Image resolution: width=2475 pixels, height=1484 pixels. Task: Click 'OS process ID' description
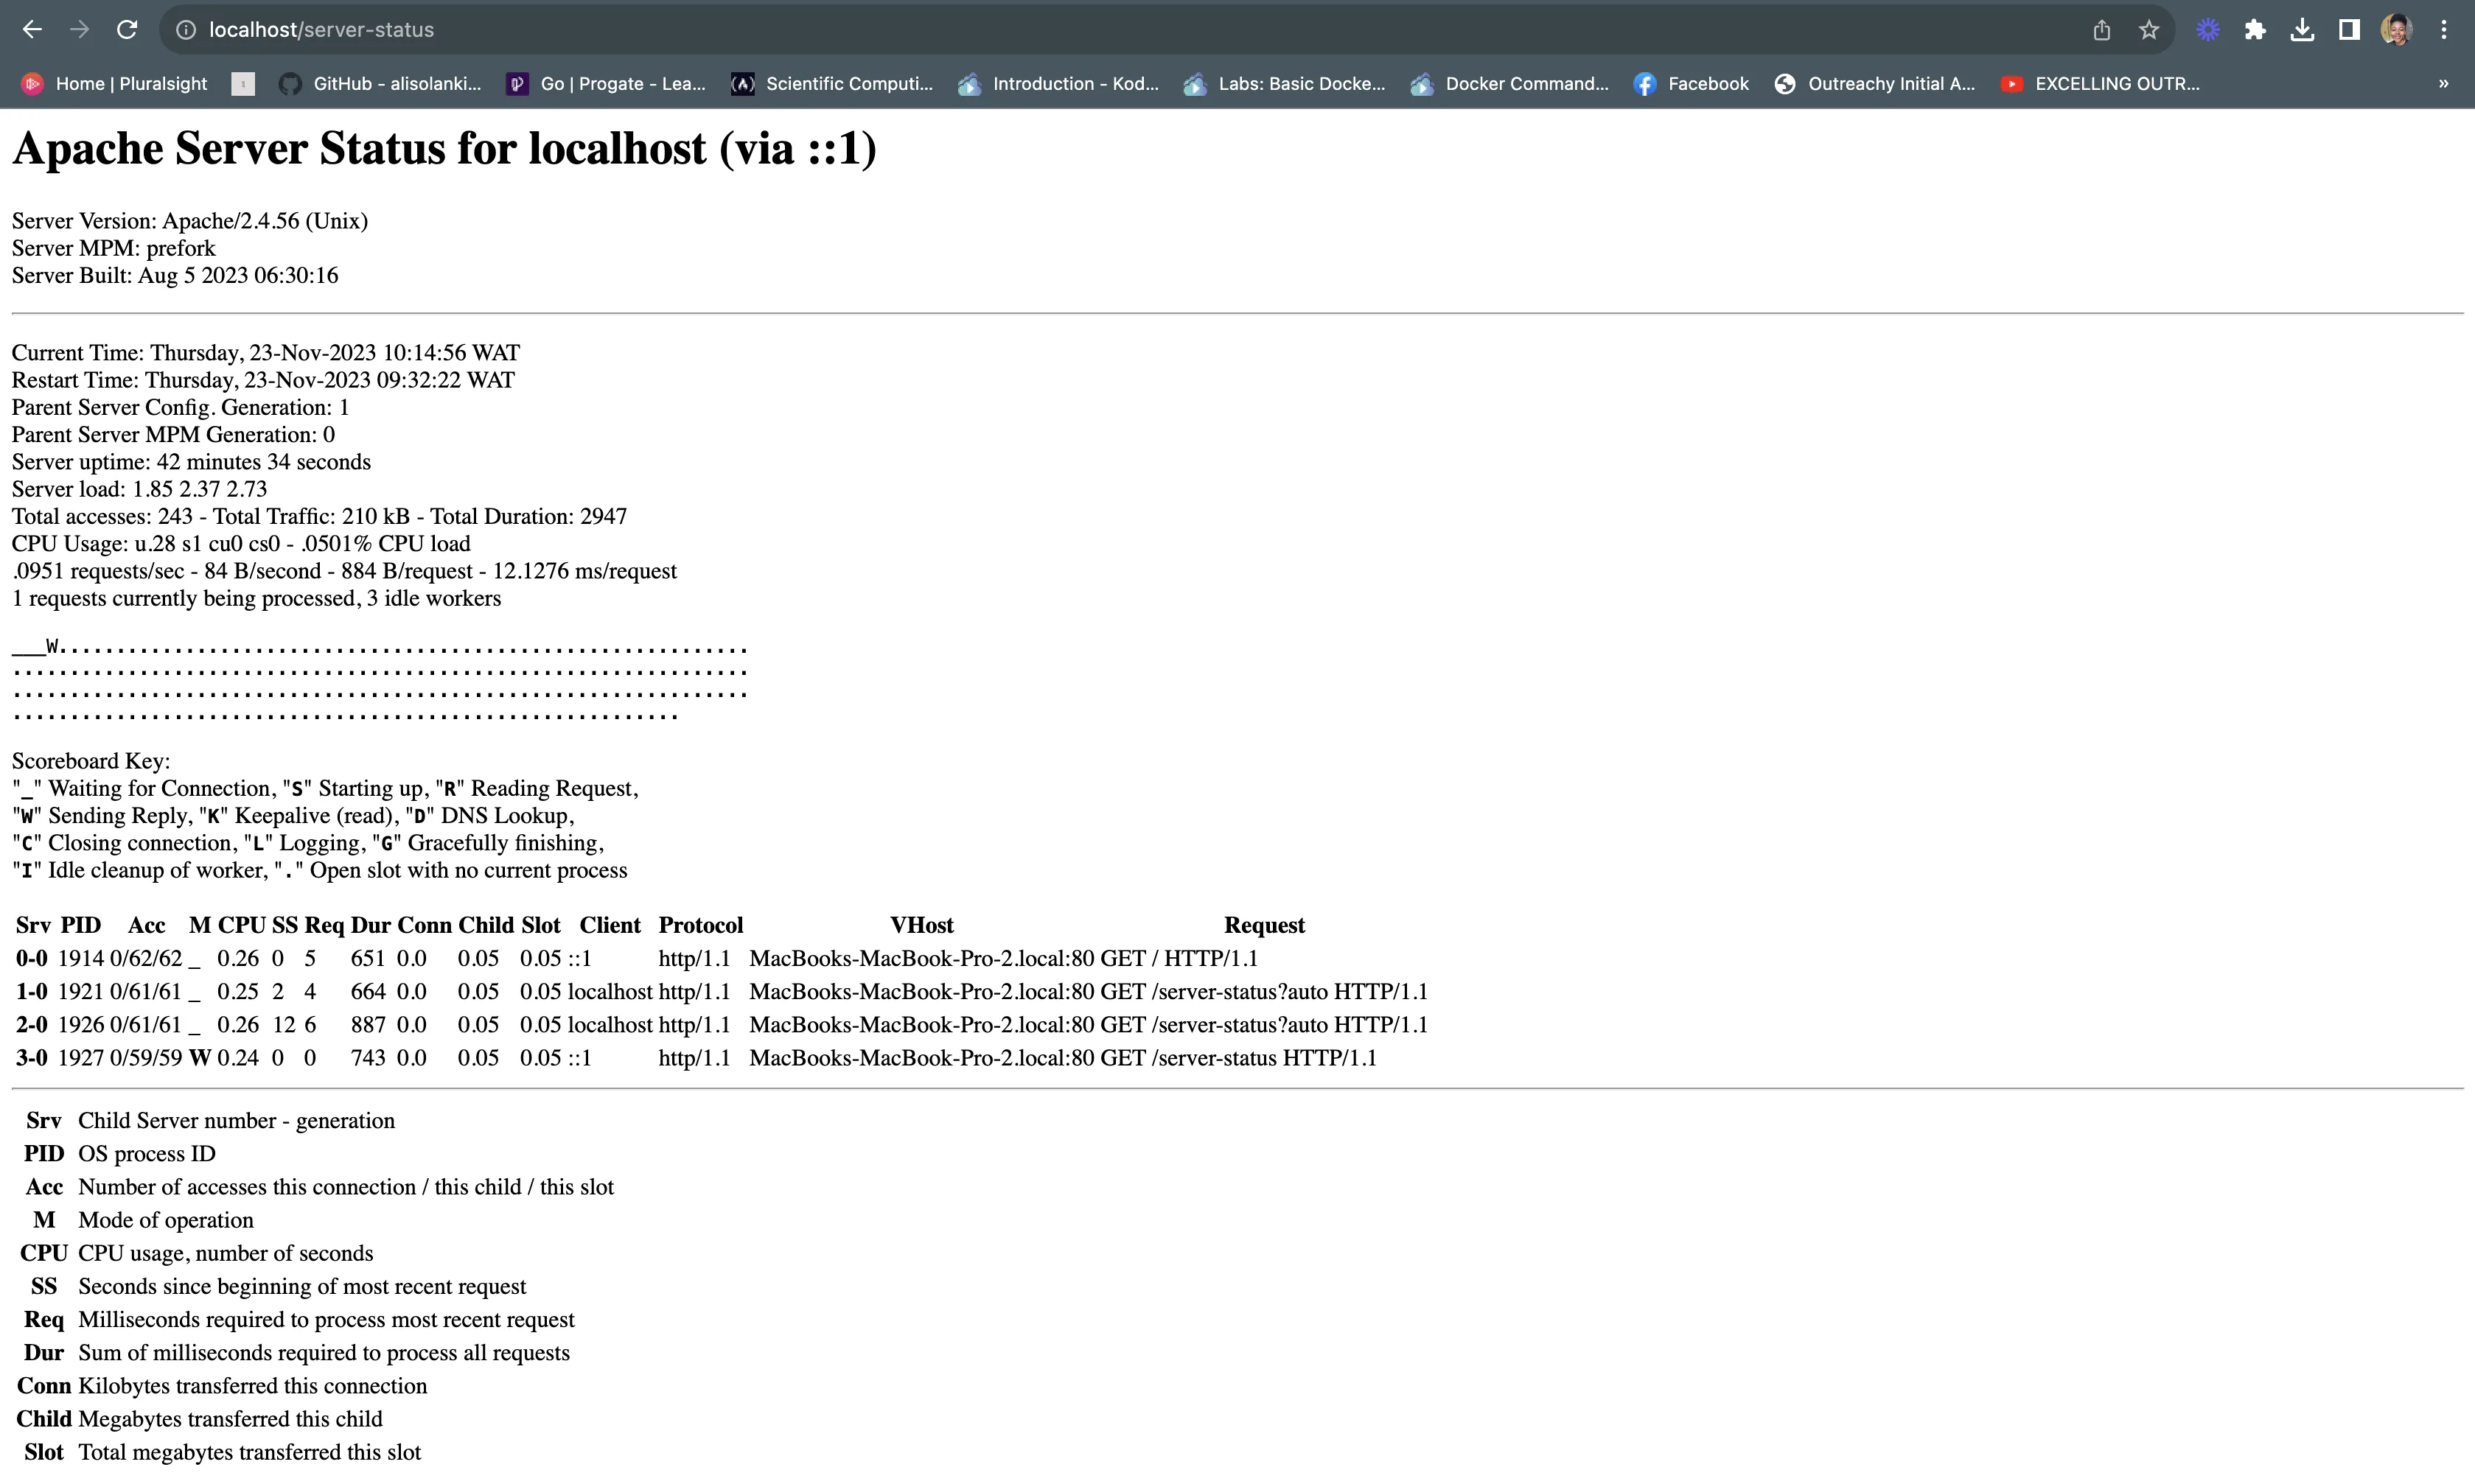coord(147,1154)
